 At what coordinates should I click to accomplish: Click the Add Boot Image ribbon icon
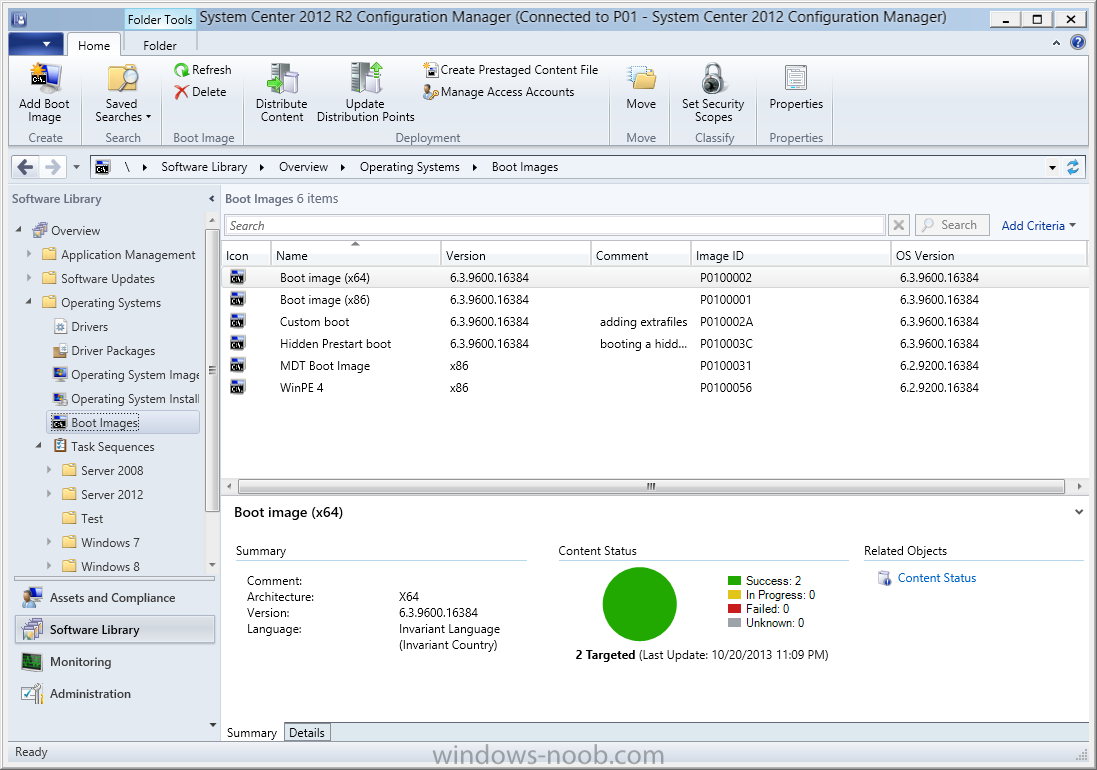(44, 78)
